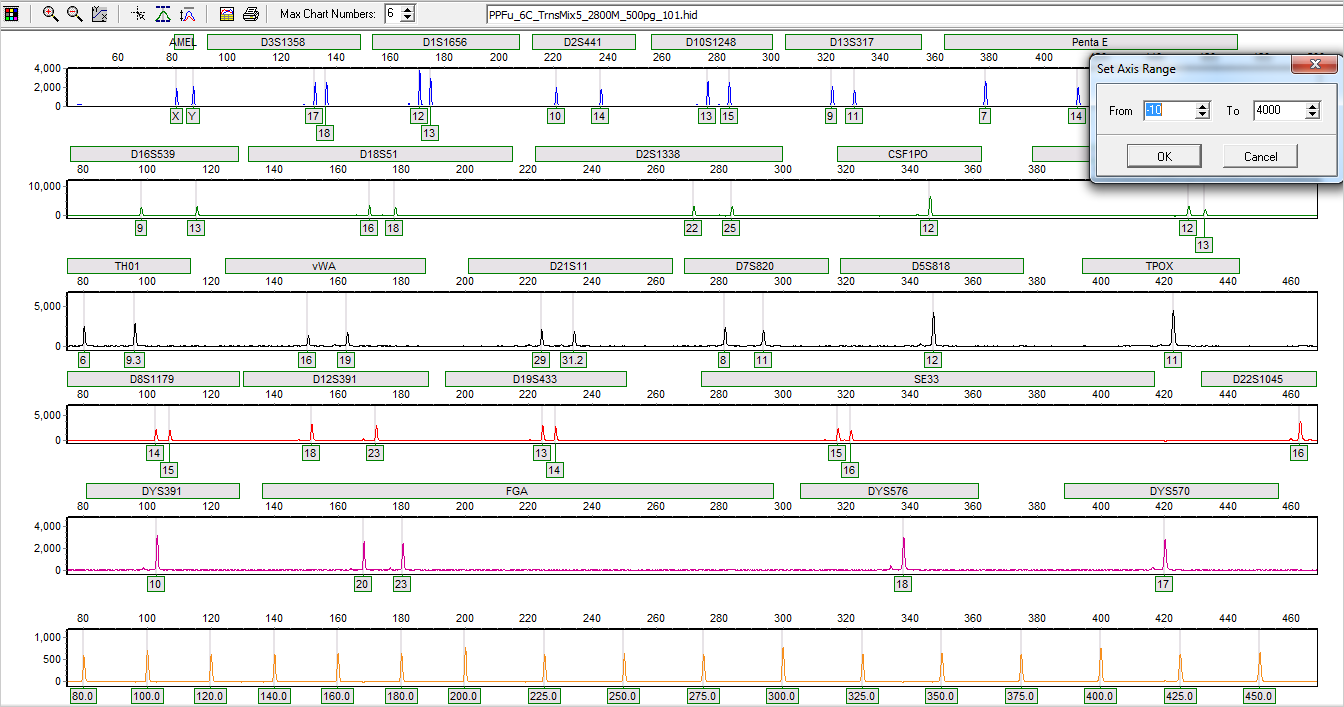Decrease the From value with down arrow
This screenshot has width=1344, height=707.
(x=1203, y=115)
